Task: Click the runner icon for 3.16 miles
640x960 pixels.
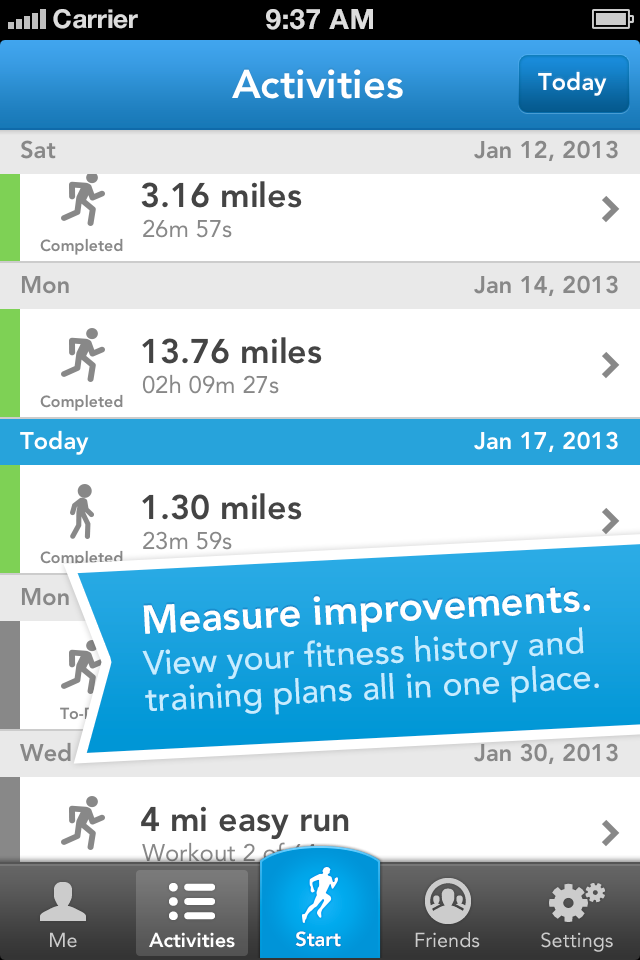Action: [x=83, y=200]
